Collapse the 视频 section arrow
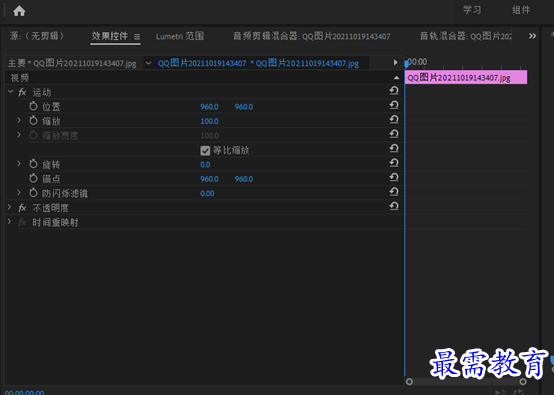Screen dimensions: 554x395 point(396,78)
